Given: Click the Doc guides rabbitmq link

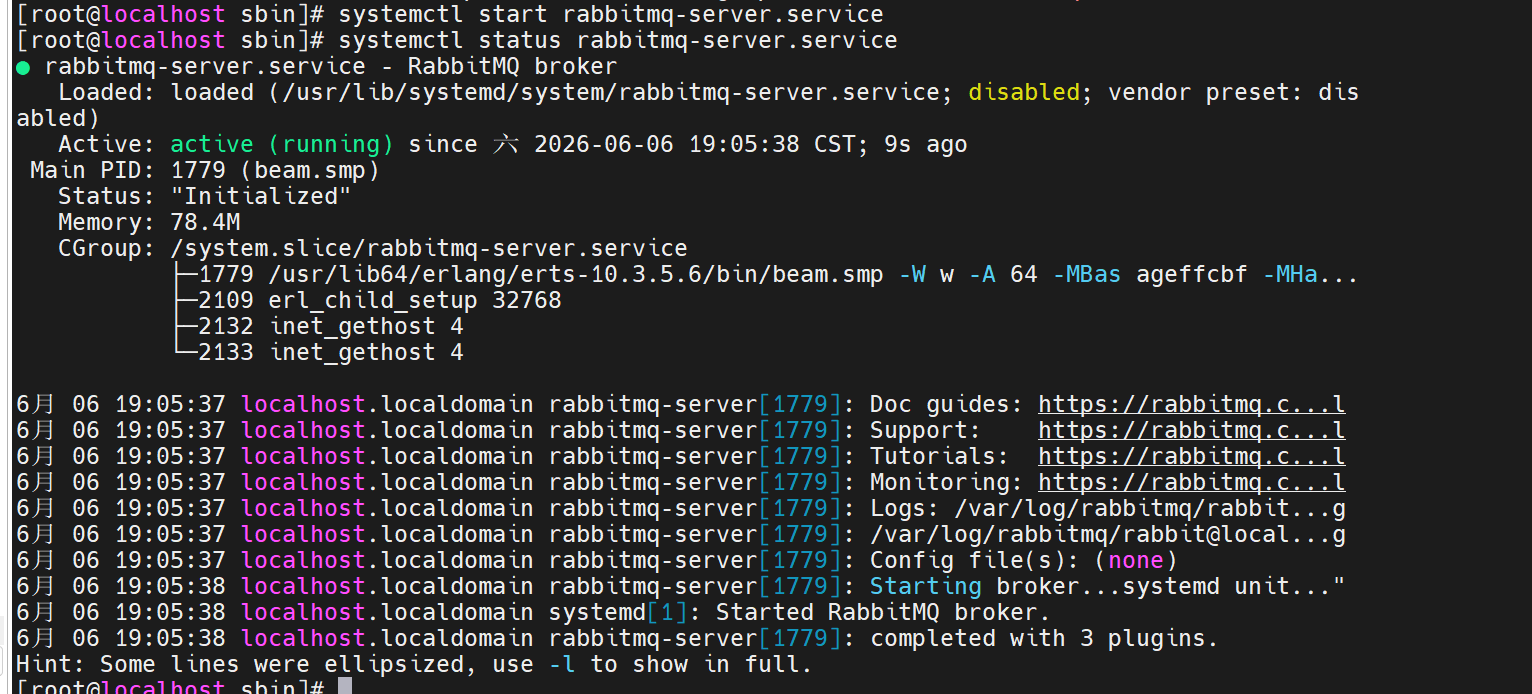Looking at the screenshot, I should [x=1191, y=405].
